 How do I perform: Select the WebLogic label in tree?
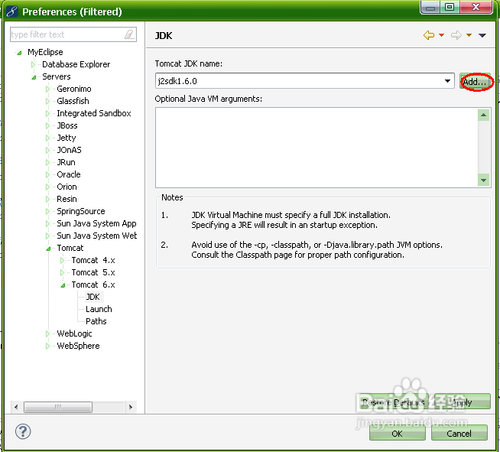[x=74, y=334]
